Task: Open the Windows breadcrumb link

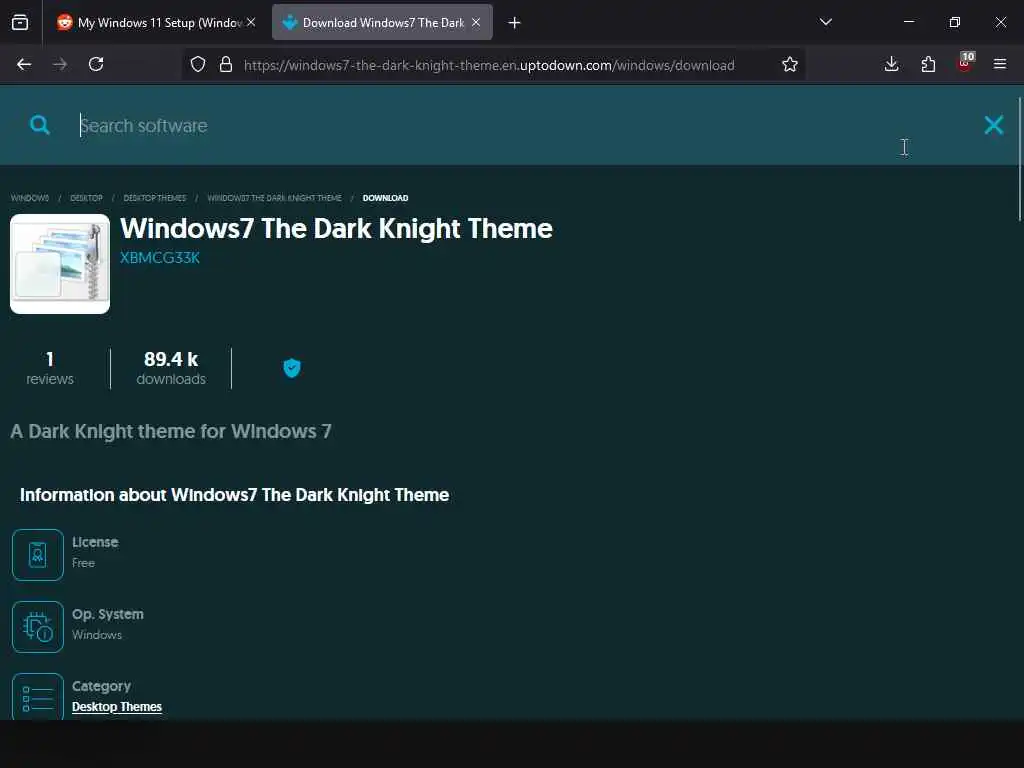Action: tap(30, 198)
